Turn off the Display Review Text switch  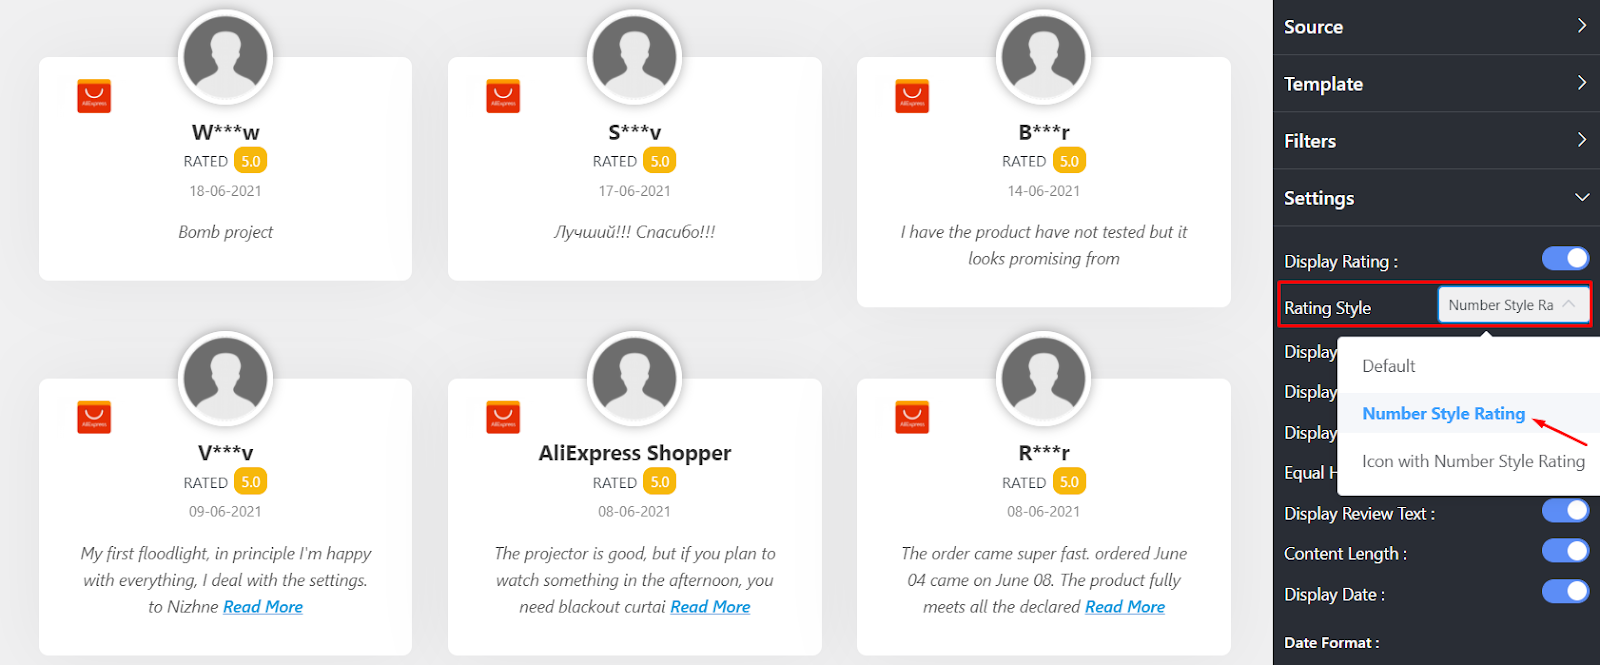click(1565, 511)
